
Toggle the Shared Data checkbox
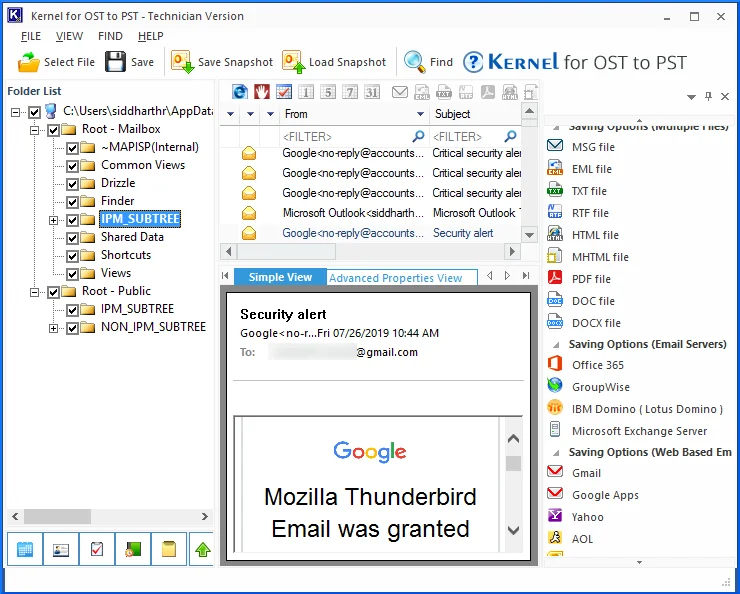(72, 238)
